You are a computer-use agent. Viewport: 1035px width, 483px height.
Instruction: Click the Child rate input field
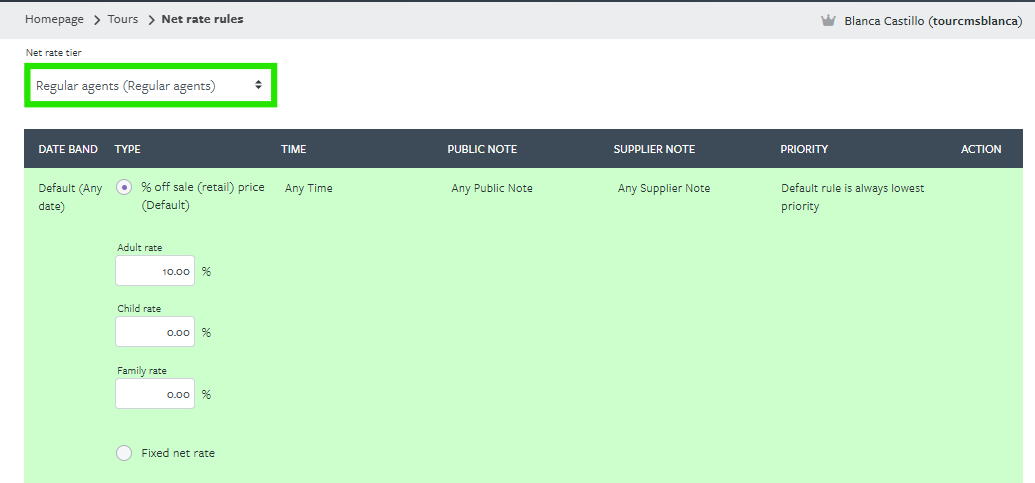(x=155, y=332)
